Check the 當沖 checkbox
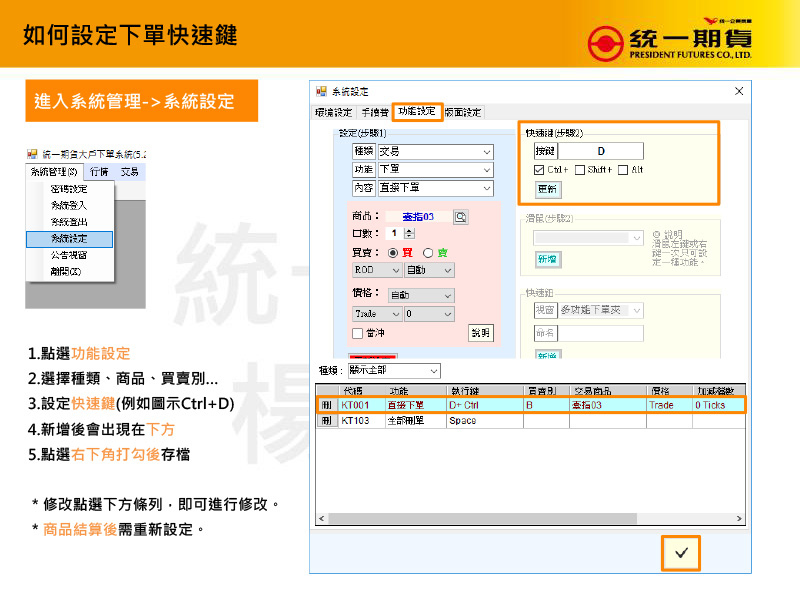This screenshot has width=800, height=598. 358,333
